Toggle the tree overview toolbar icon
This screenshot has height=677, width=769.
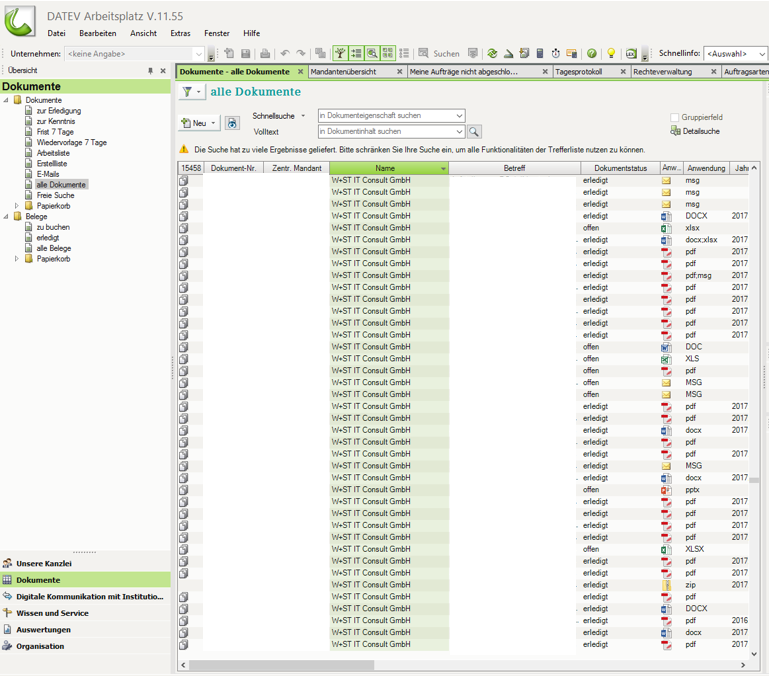340,53
